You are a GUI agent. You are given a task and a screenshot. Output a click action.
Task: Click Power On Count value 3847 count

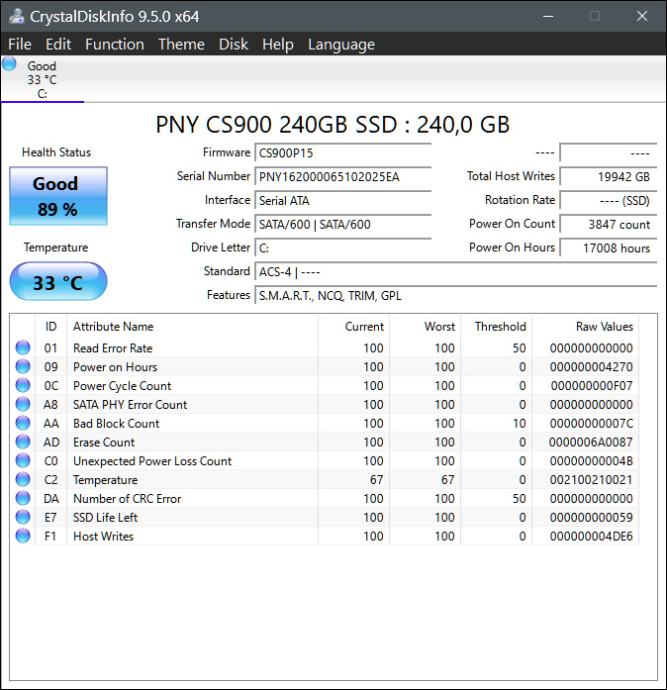[x=608, y=224]
